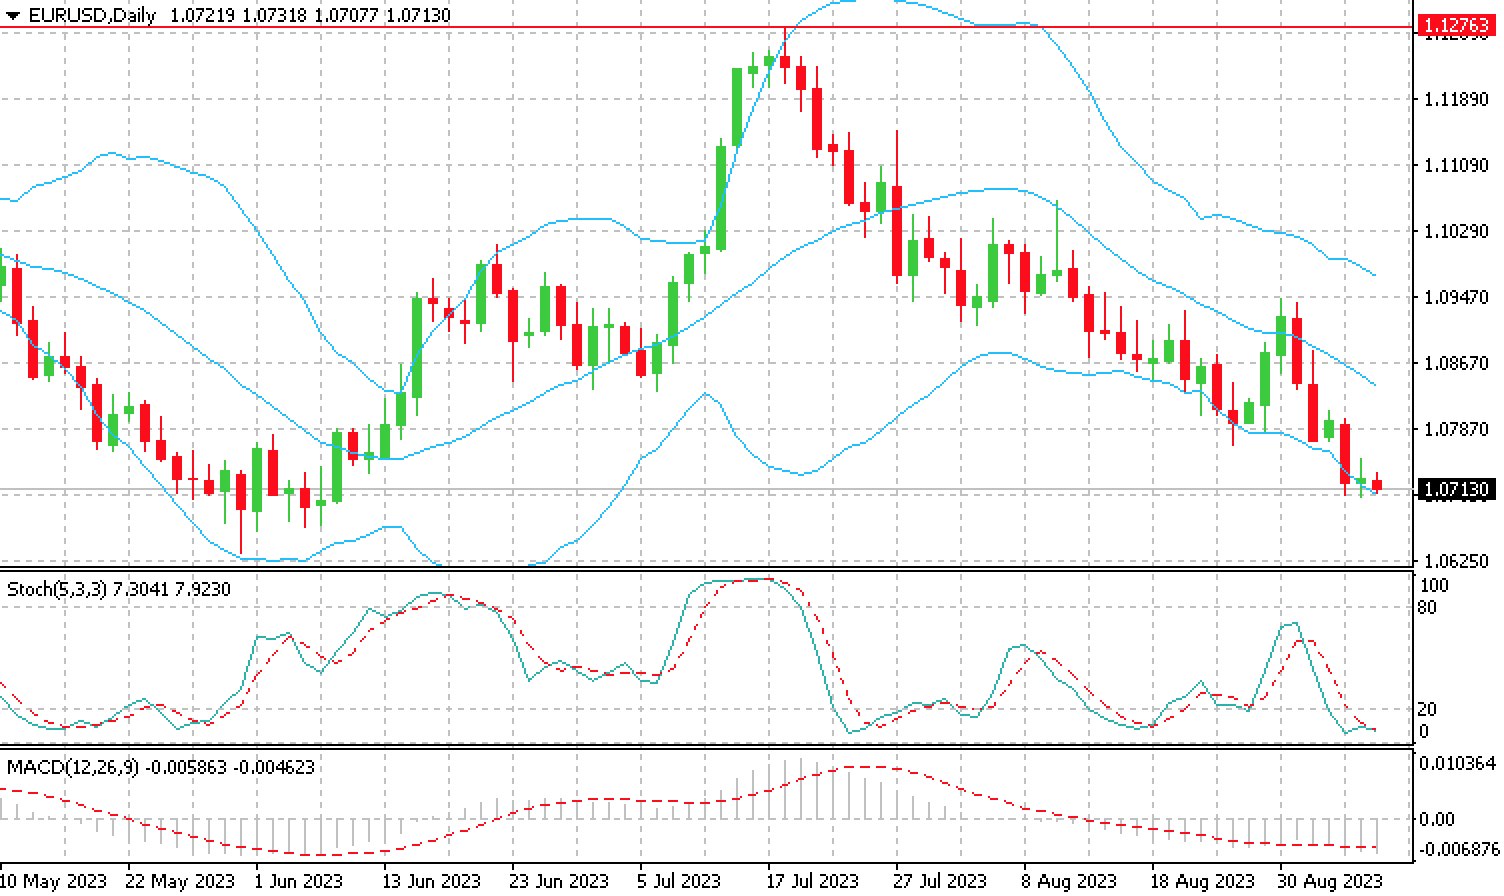1504x896 pixels.
Task: Click the current price label 1.07130
Action: pyautogui.click(x=1457, y=490)
